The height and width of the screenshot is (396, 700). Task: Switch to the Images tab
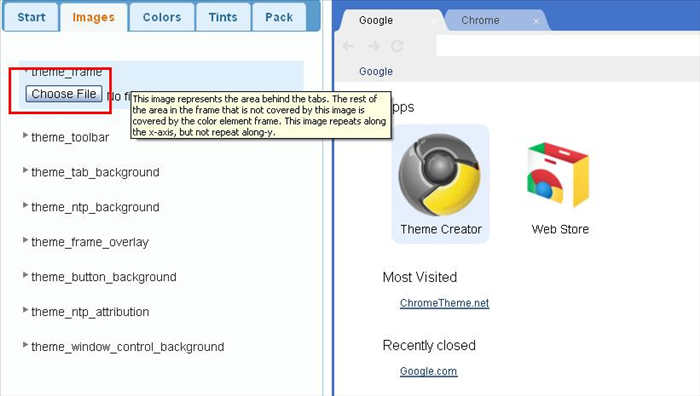[94, 17]
